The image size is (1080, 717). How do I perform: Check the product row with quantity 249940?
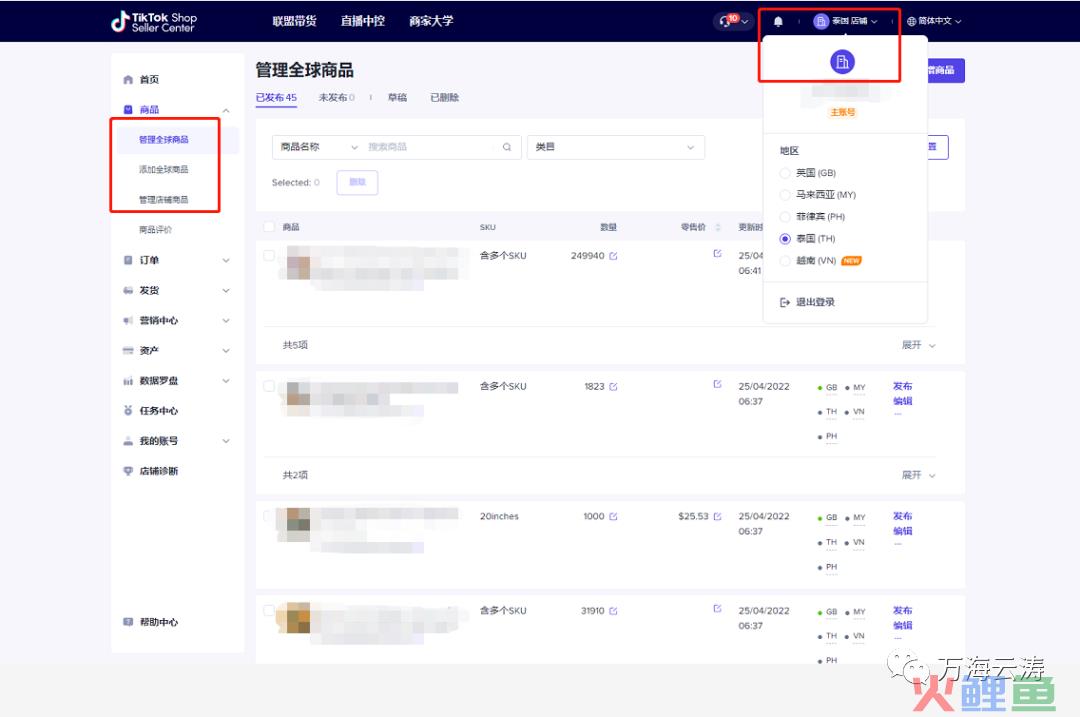269,256
